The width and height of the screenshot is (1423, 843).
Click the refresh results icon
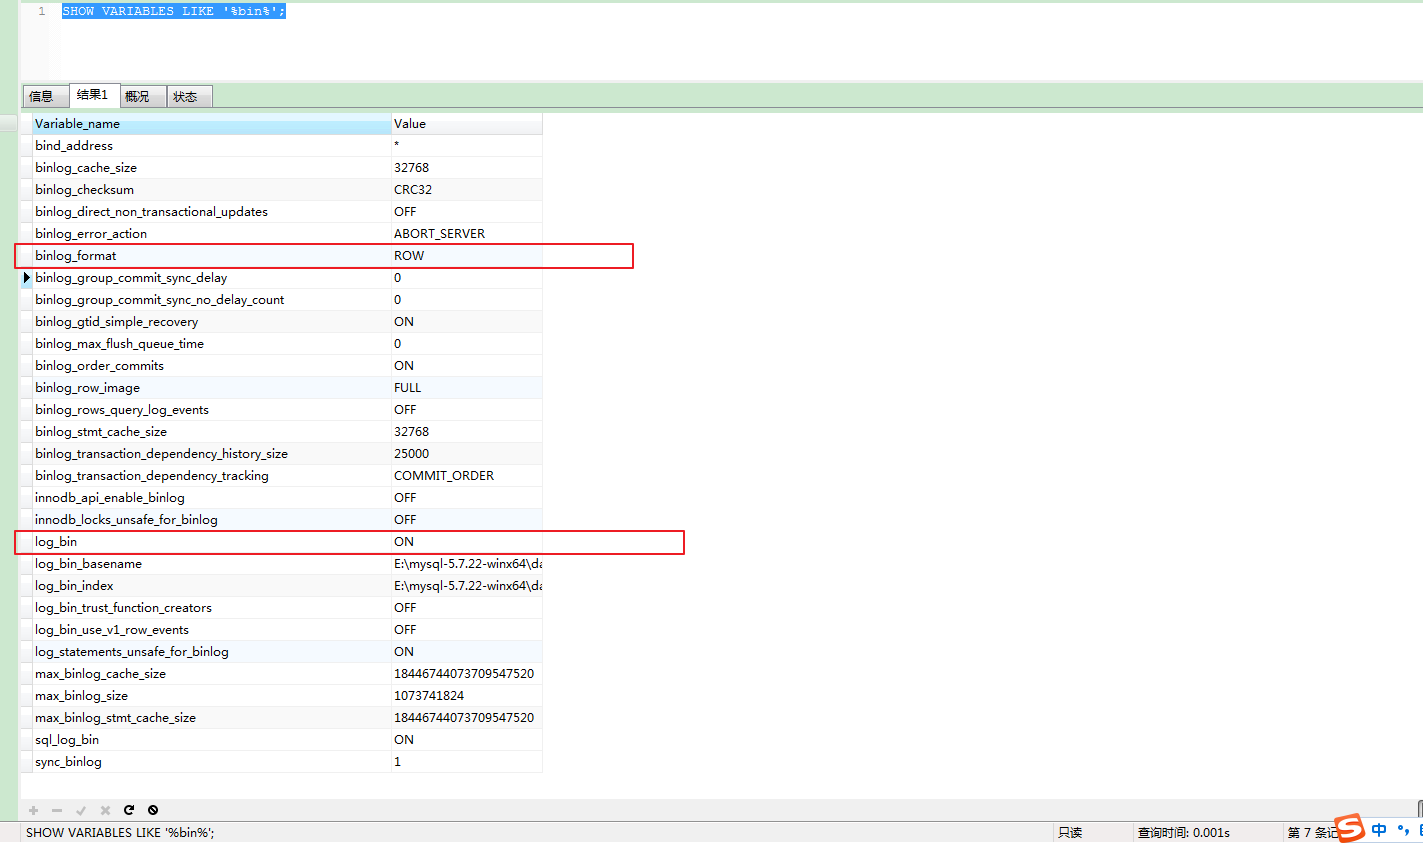(x=129, y=810)
